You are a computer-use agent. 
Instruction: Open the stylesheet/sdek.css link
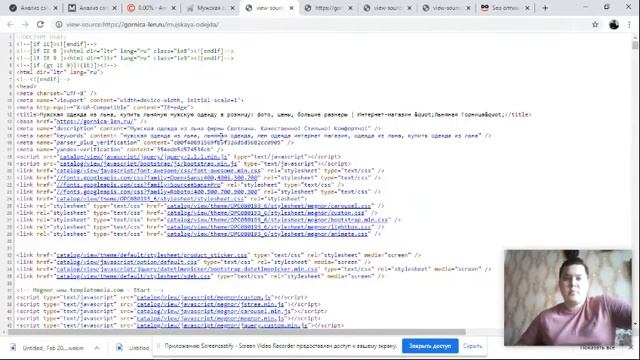(133, 276)
